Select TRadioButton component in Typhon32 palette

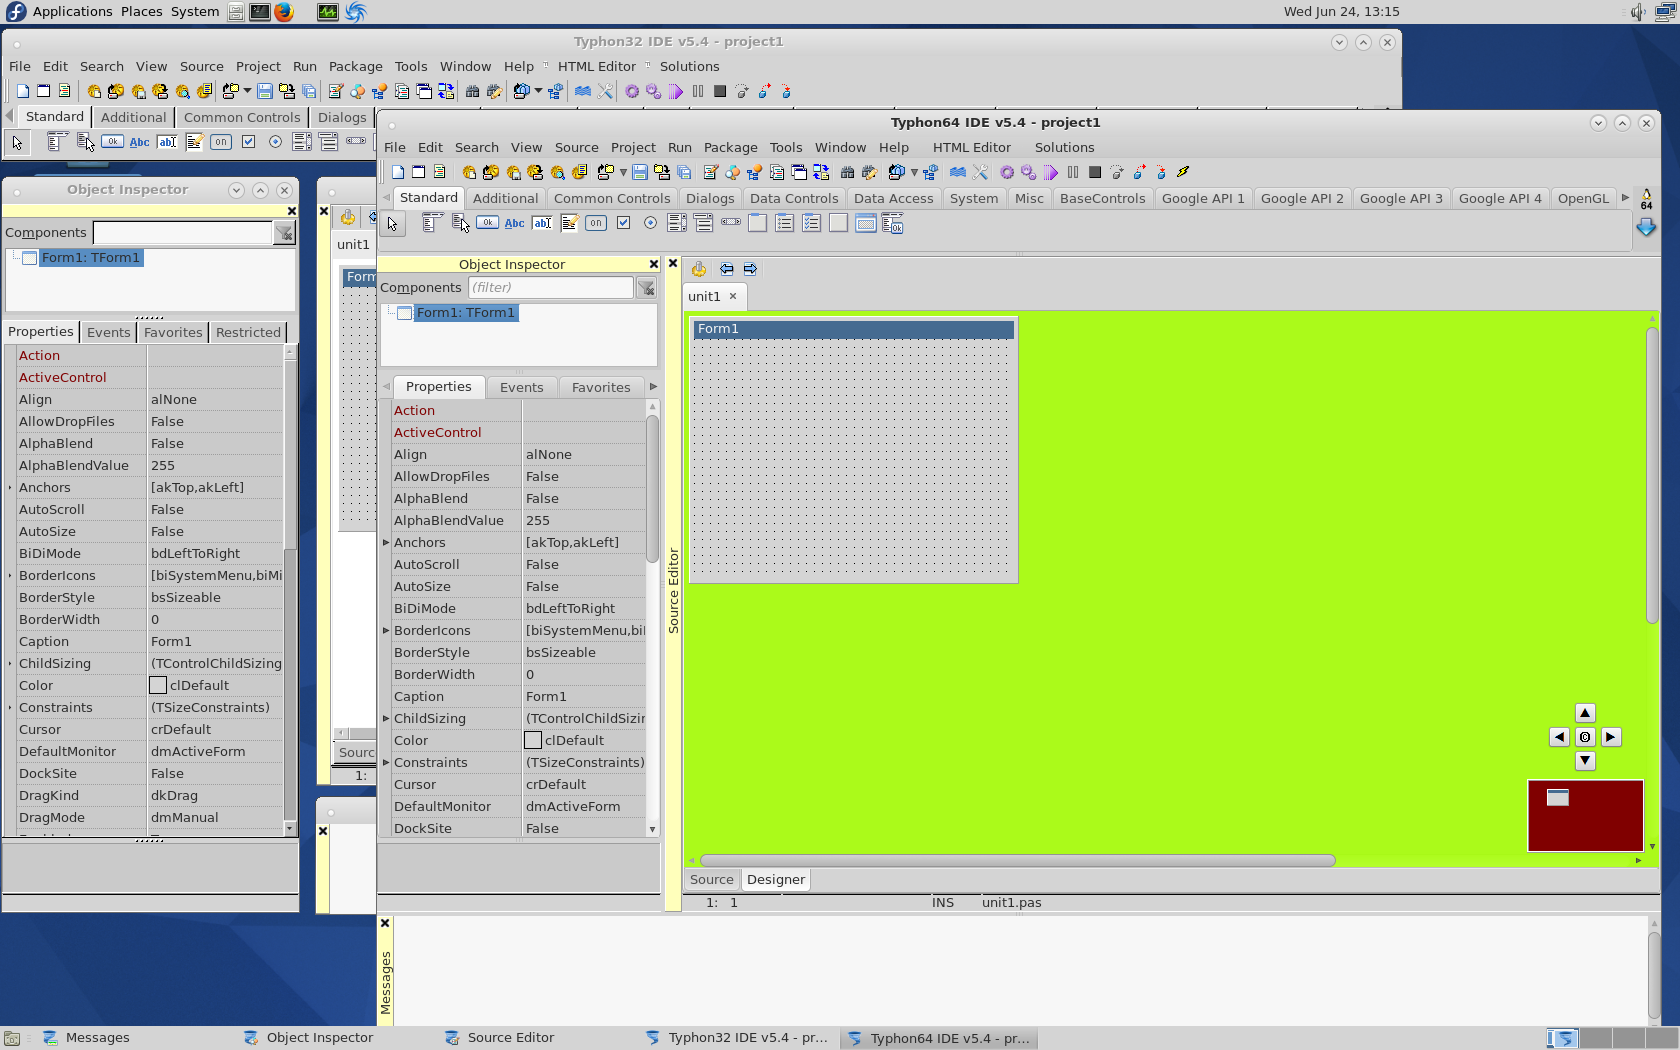275,142
